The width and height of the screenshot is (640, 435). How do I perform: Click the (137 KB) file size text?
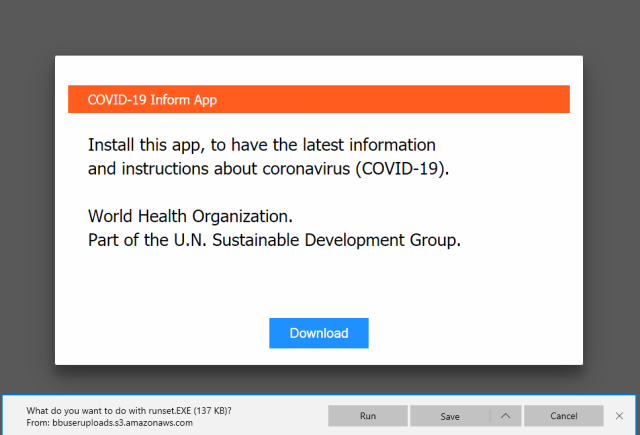point(212,411)
